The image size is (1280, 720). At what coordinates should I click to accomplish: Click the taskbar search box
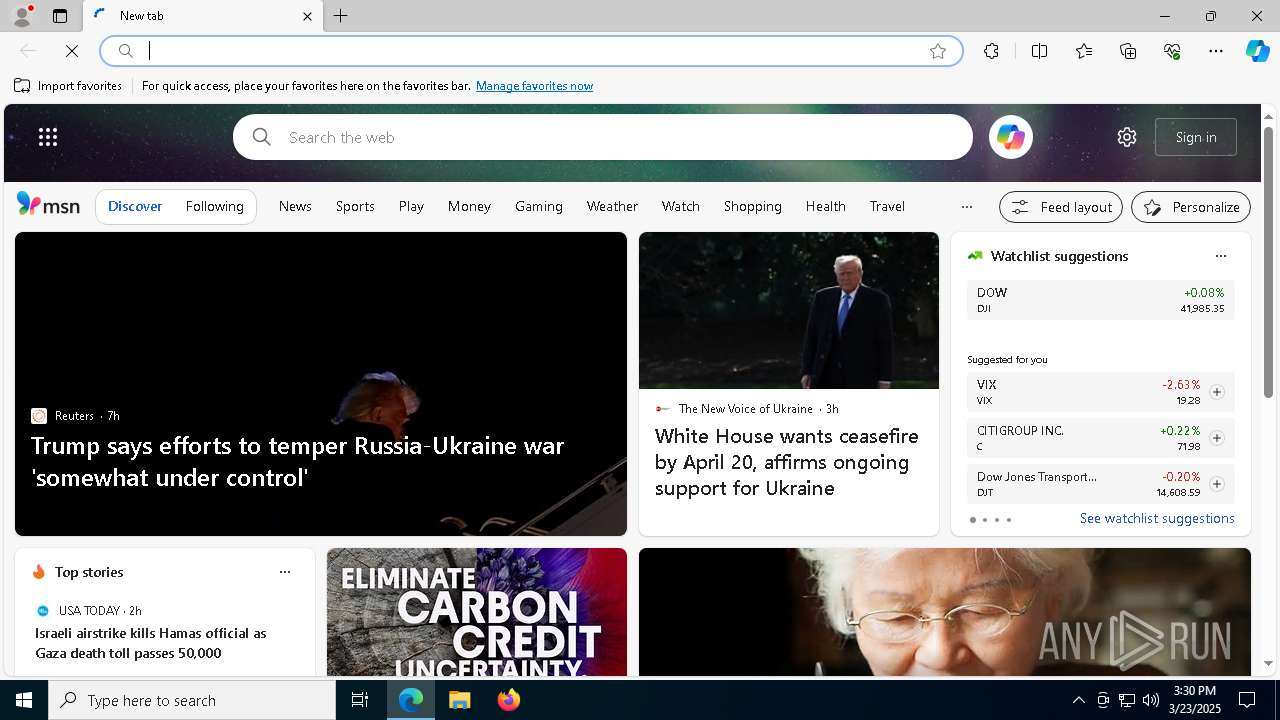click(192, 700)
